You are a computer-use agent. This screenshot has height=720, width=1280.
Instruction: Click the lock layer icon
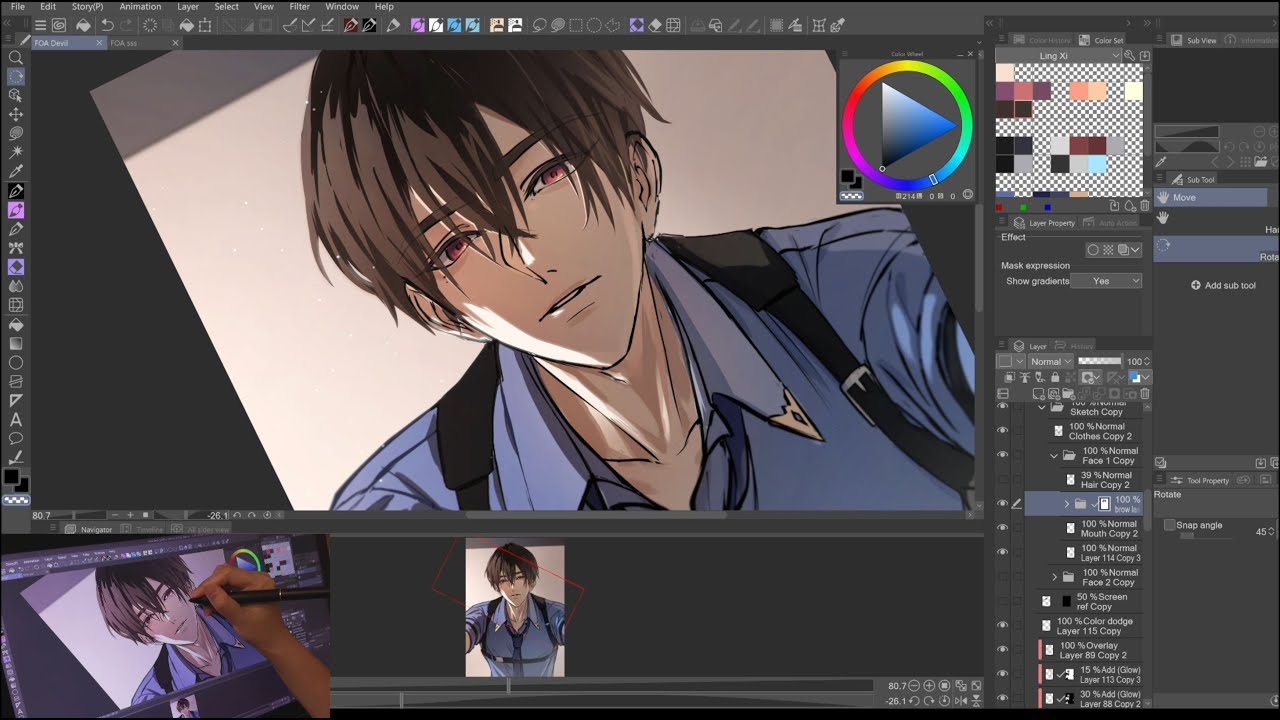point(1054,377)
